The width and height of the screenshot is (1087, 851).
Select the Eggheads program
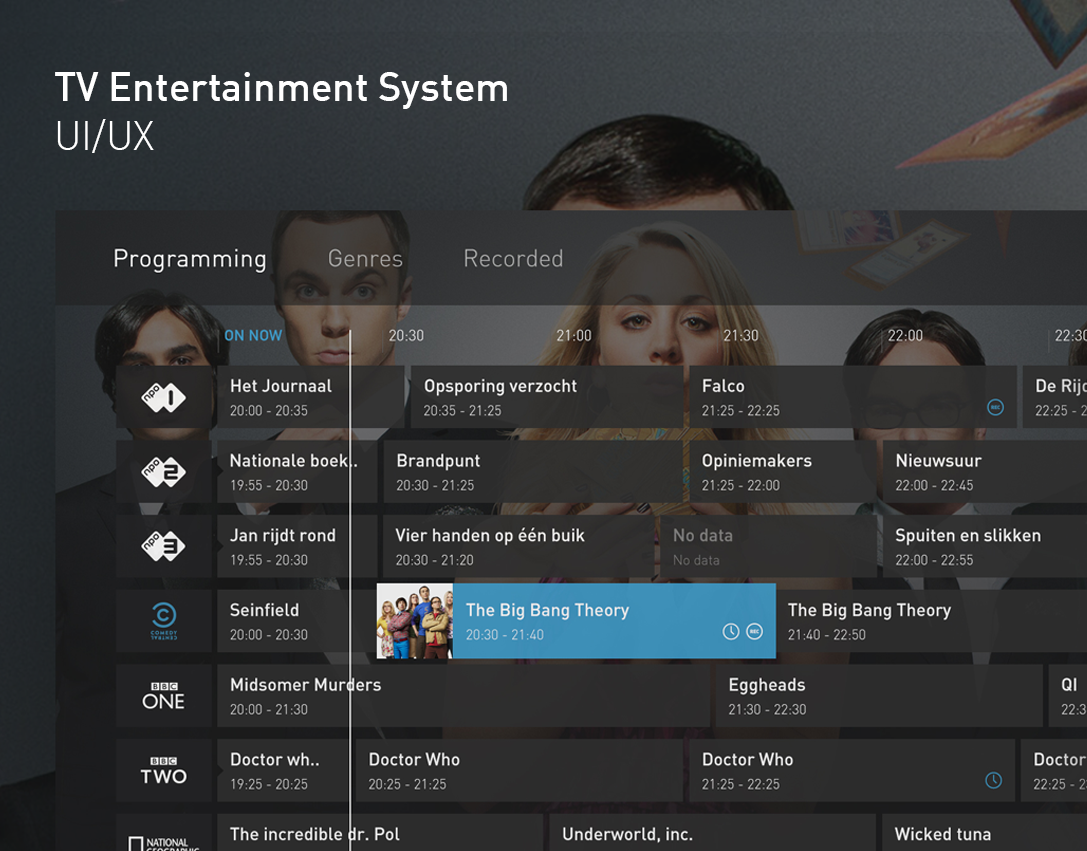[x=879, y=696]
